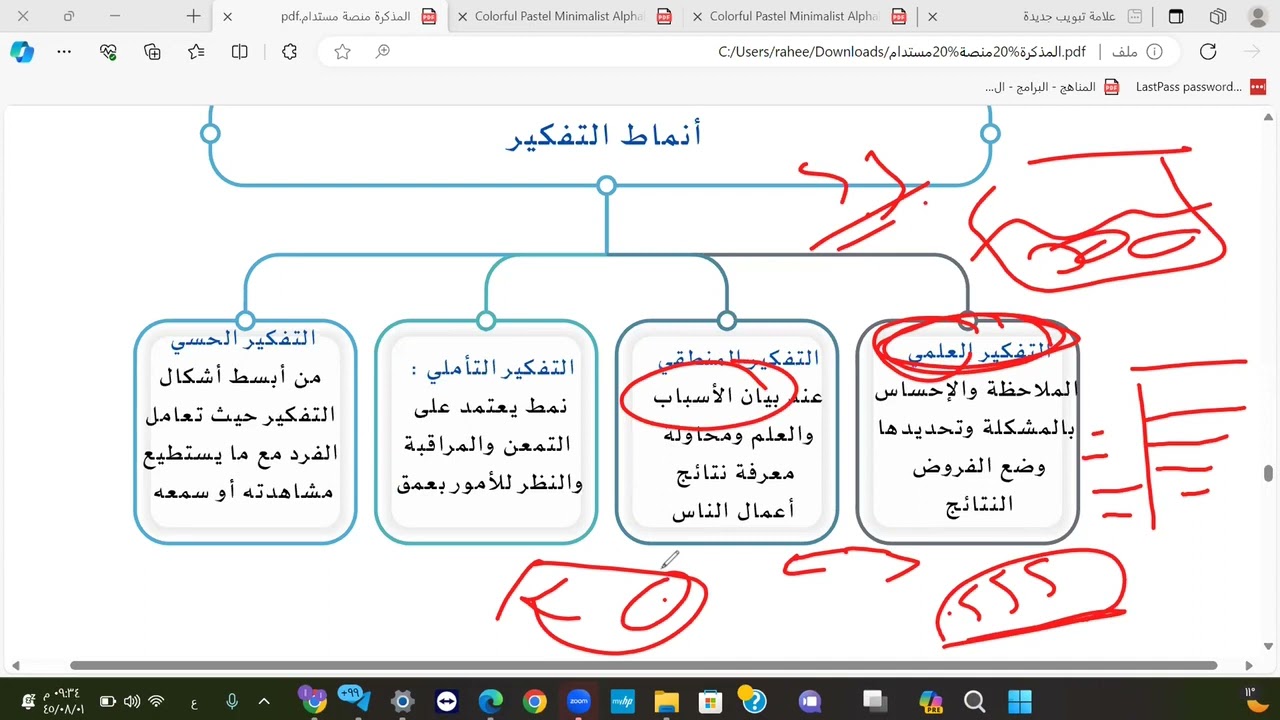Image resolution: width=1280 pixels, height=720 pixels.
Task: Click the text أعمال الناس
Action: 734,511
